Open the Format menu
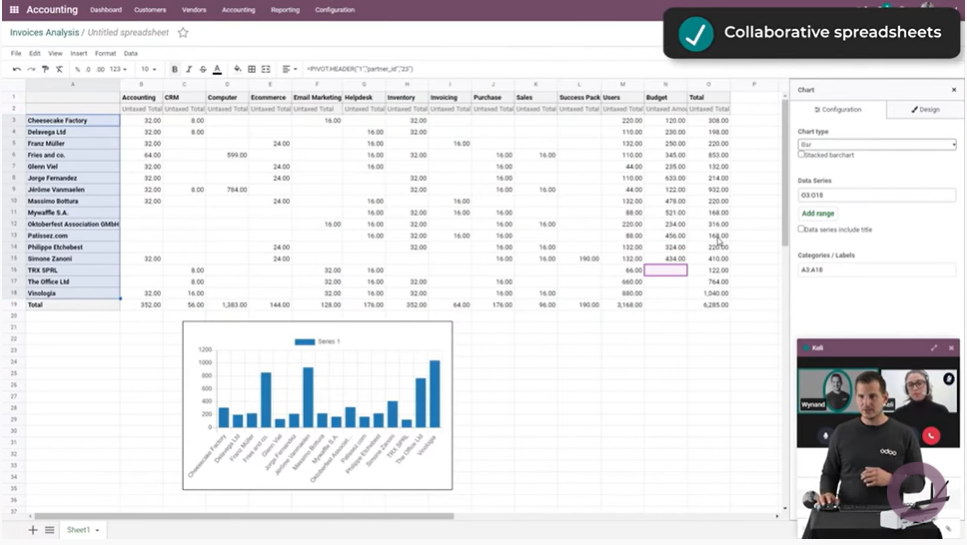This screenshot has height=545, width=967. 105,54
